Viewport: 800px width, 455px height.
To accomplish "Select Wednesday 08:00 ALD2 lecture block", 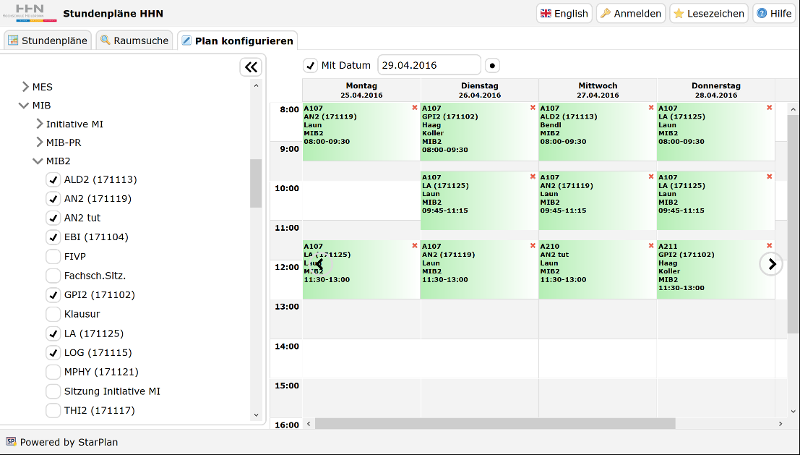I will click(597, 132).
